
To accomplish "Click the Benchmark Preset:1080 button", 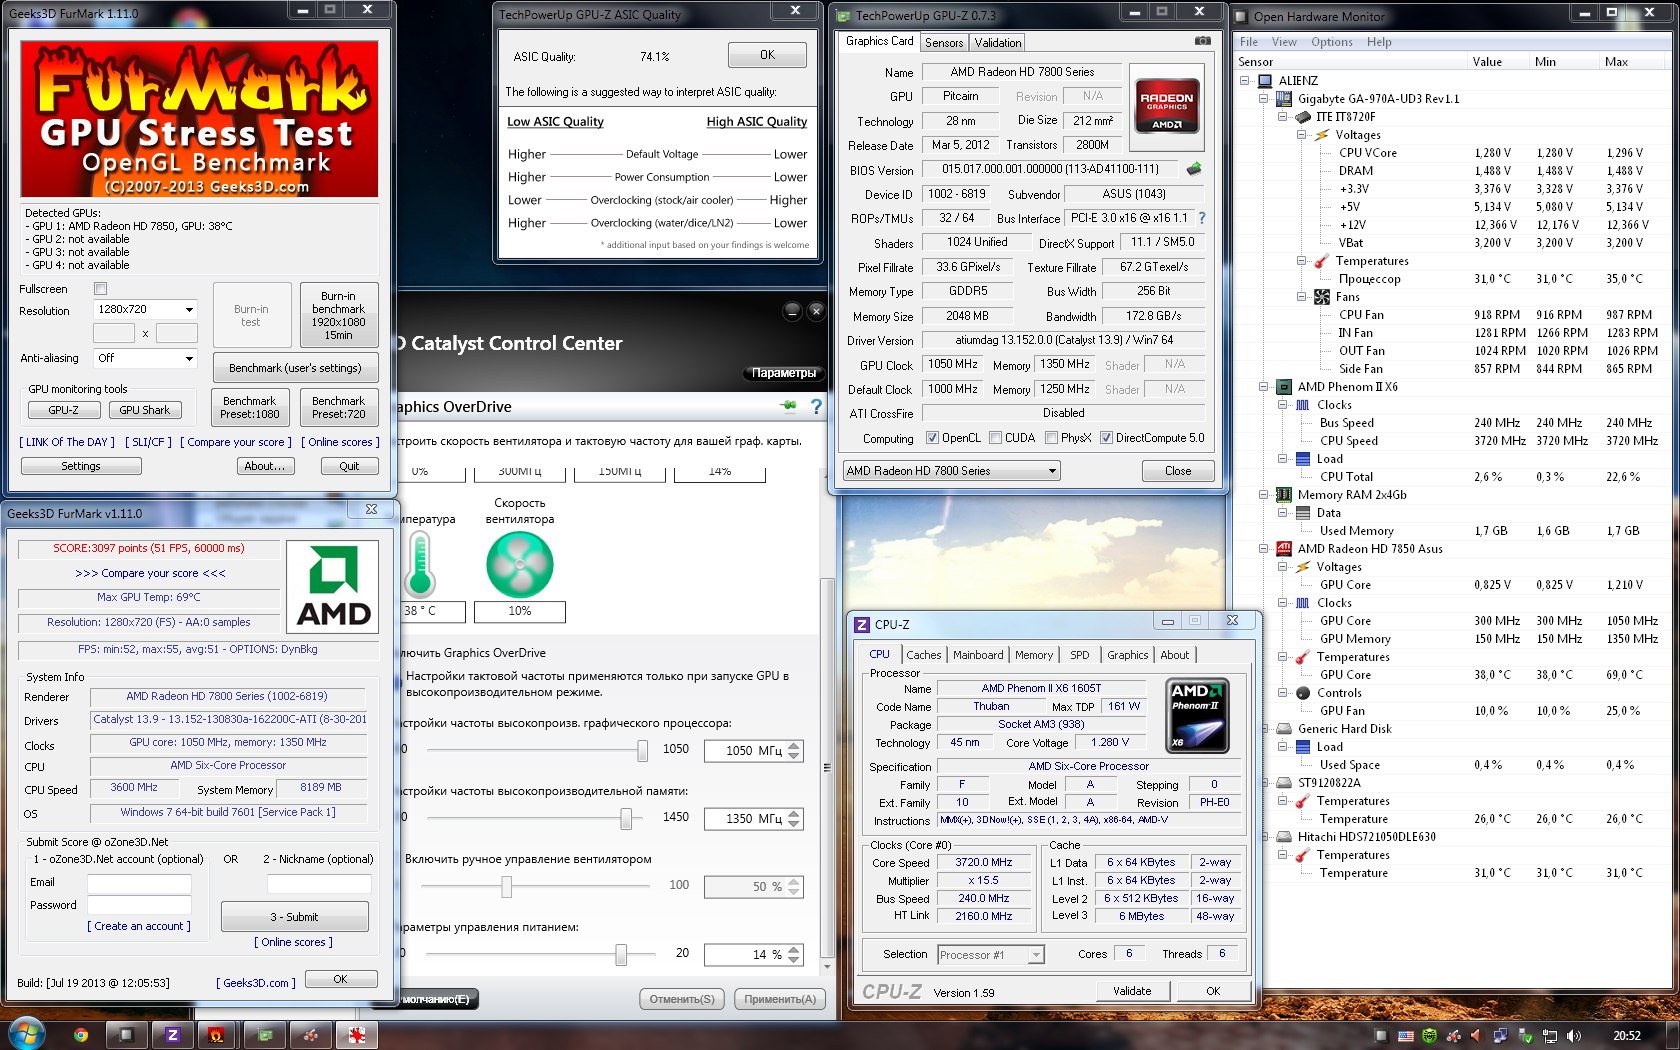I will pyautogui.click(x=250, y=407).
